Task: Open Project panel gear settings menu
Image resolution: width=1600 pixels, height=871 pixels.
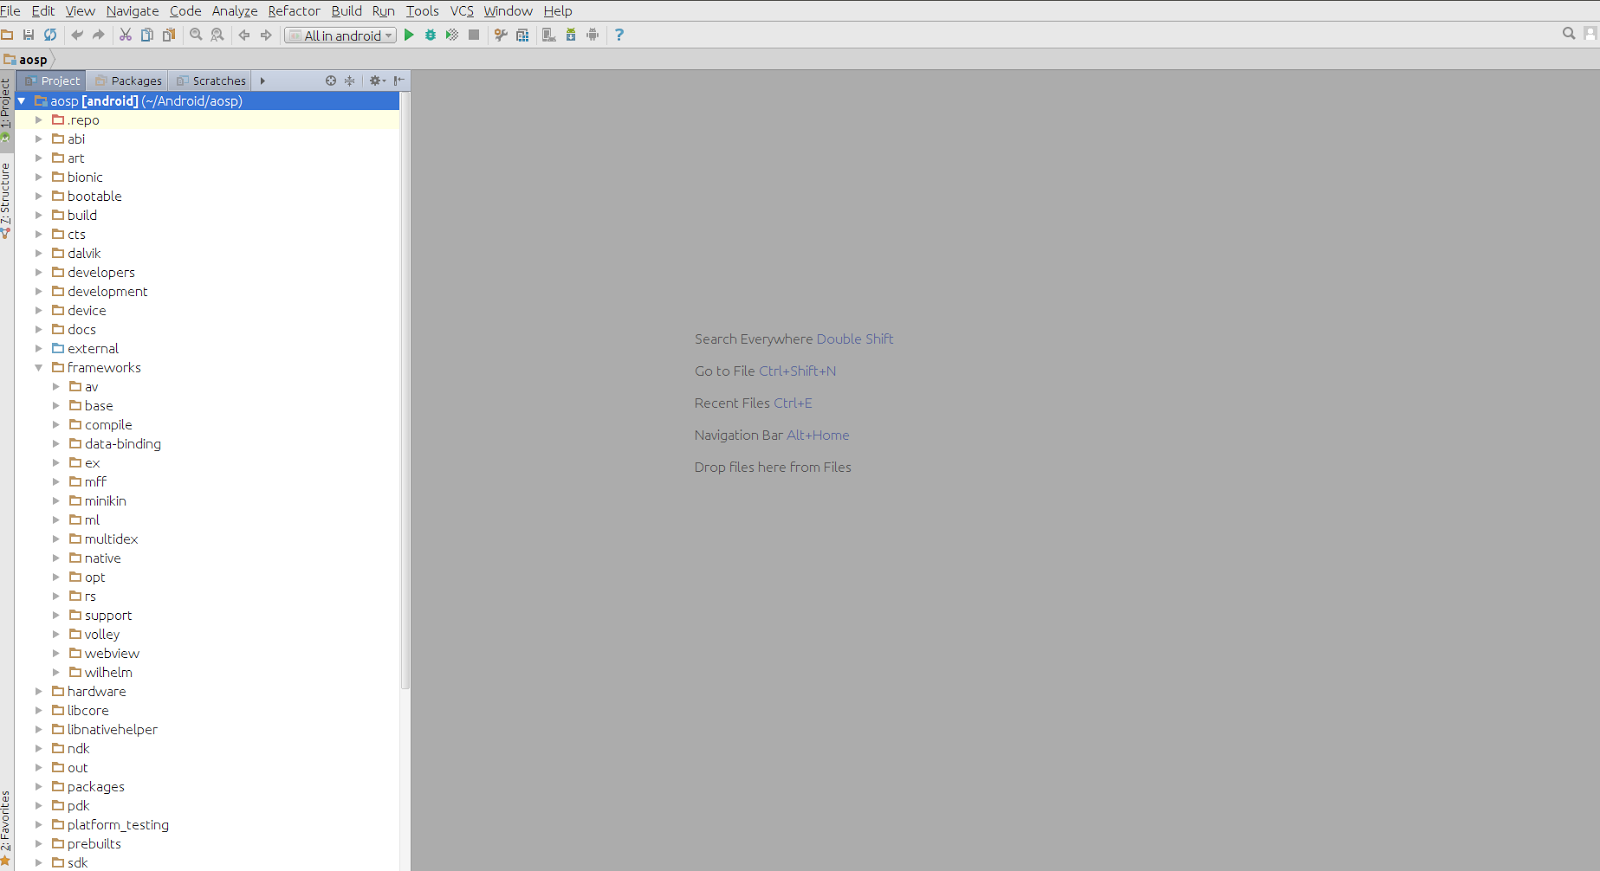Action: point(377,81)
